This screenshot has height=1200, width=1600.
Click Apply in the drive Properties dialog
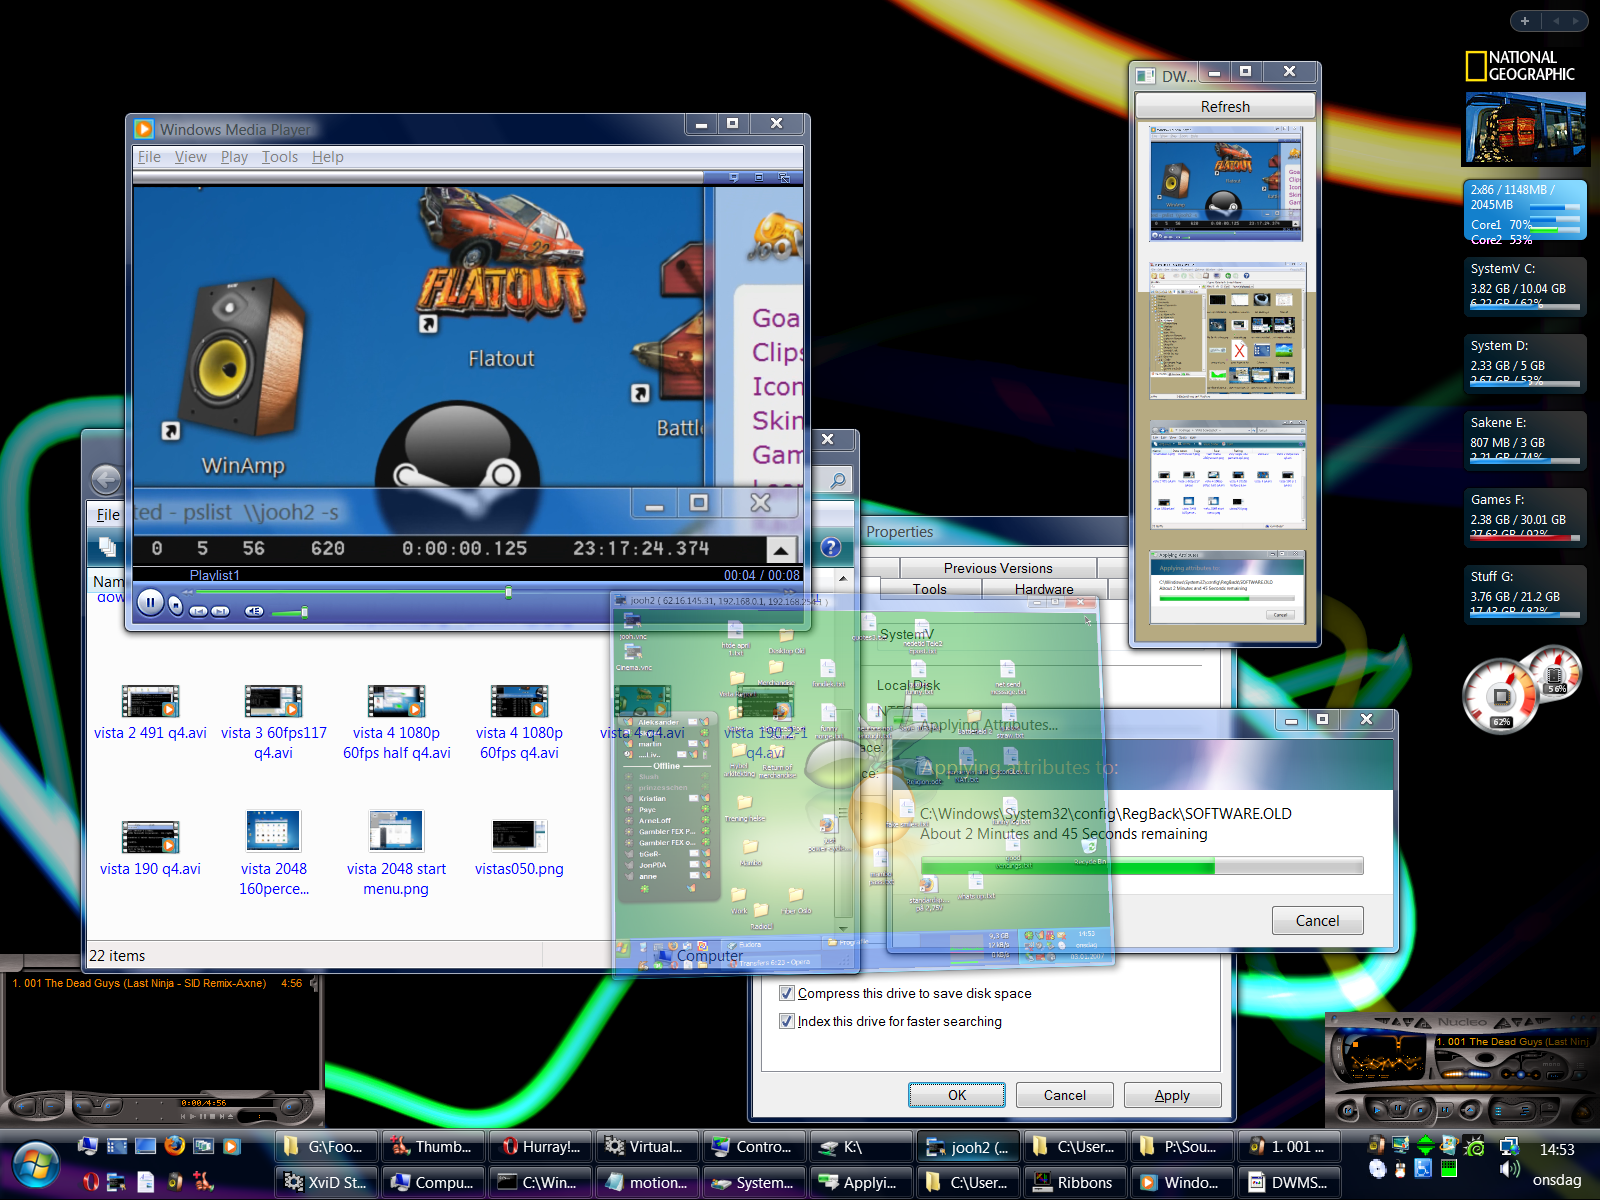pos(1172,1095)
